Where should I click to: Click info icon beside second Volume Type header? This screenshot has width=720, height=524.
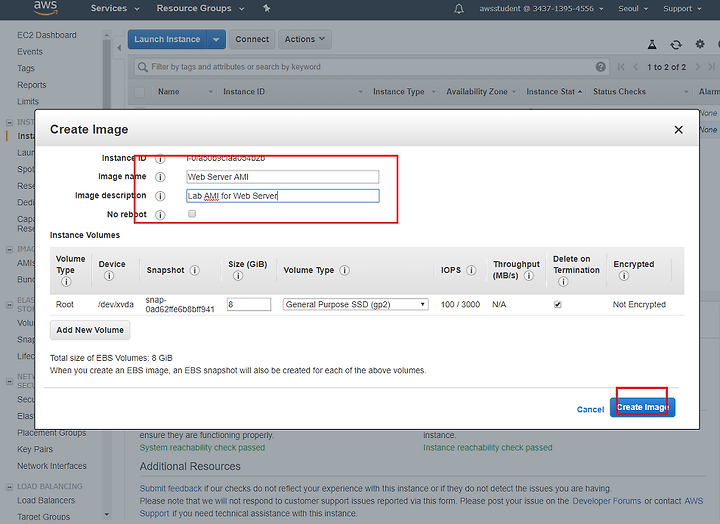point(344,270)
